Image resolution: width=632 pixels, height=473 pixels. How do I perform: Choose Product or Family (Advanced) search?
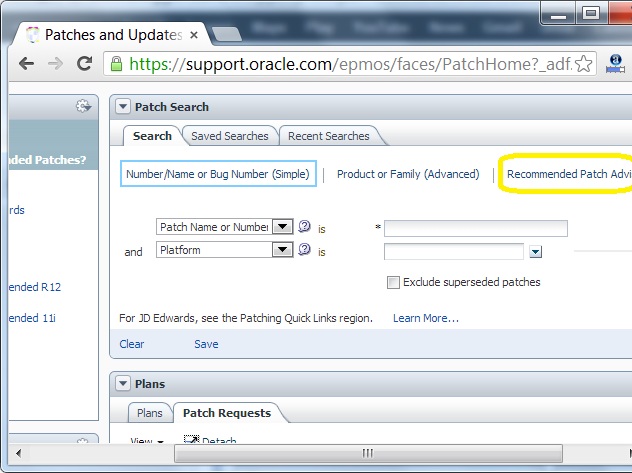[x=408, y=174]
